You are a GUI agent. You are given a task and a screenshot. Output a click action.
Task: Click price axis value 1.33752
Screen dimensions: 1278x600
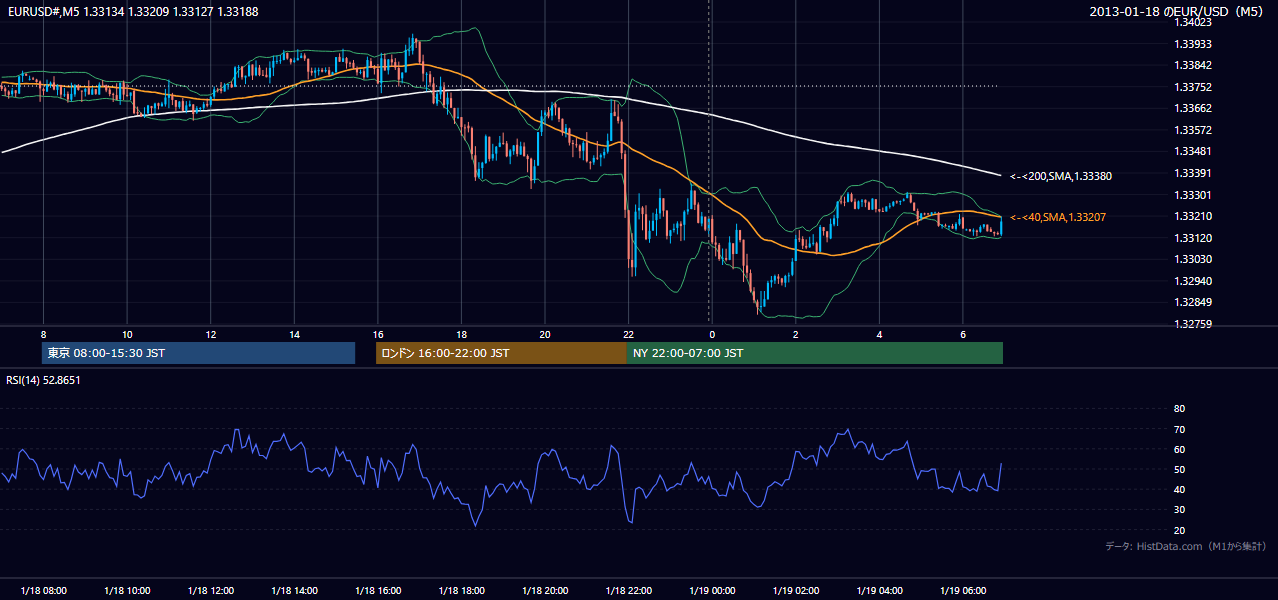point(1193,87)
